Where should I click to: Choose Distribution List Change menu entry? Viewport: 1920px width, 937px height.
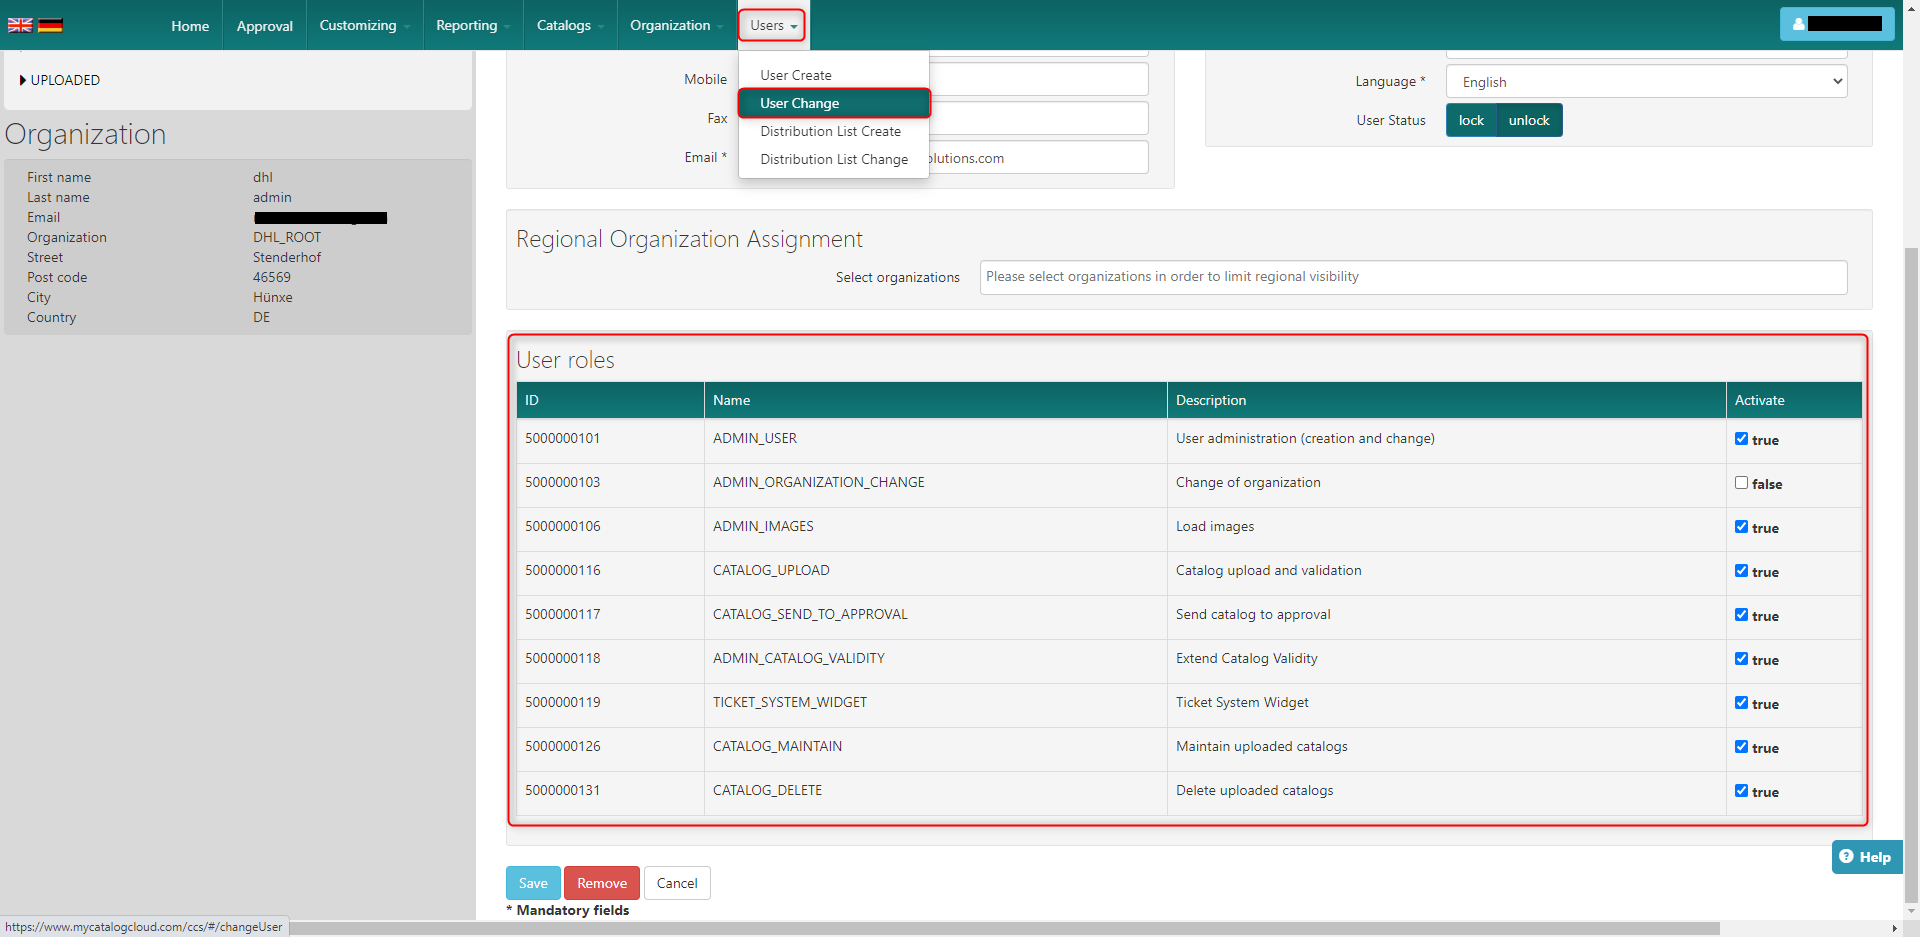tap(833, 159)
